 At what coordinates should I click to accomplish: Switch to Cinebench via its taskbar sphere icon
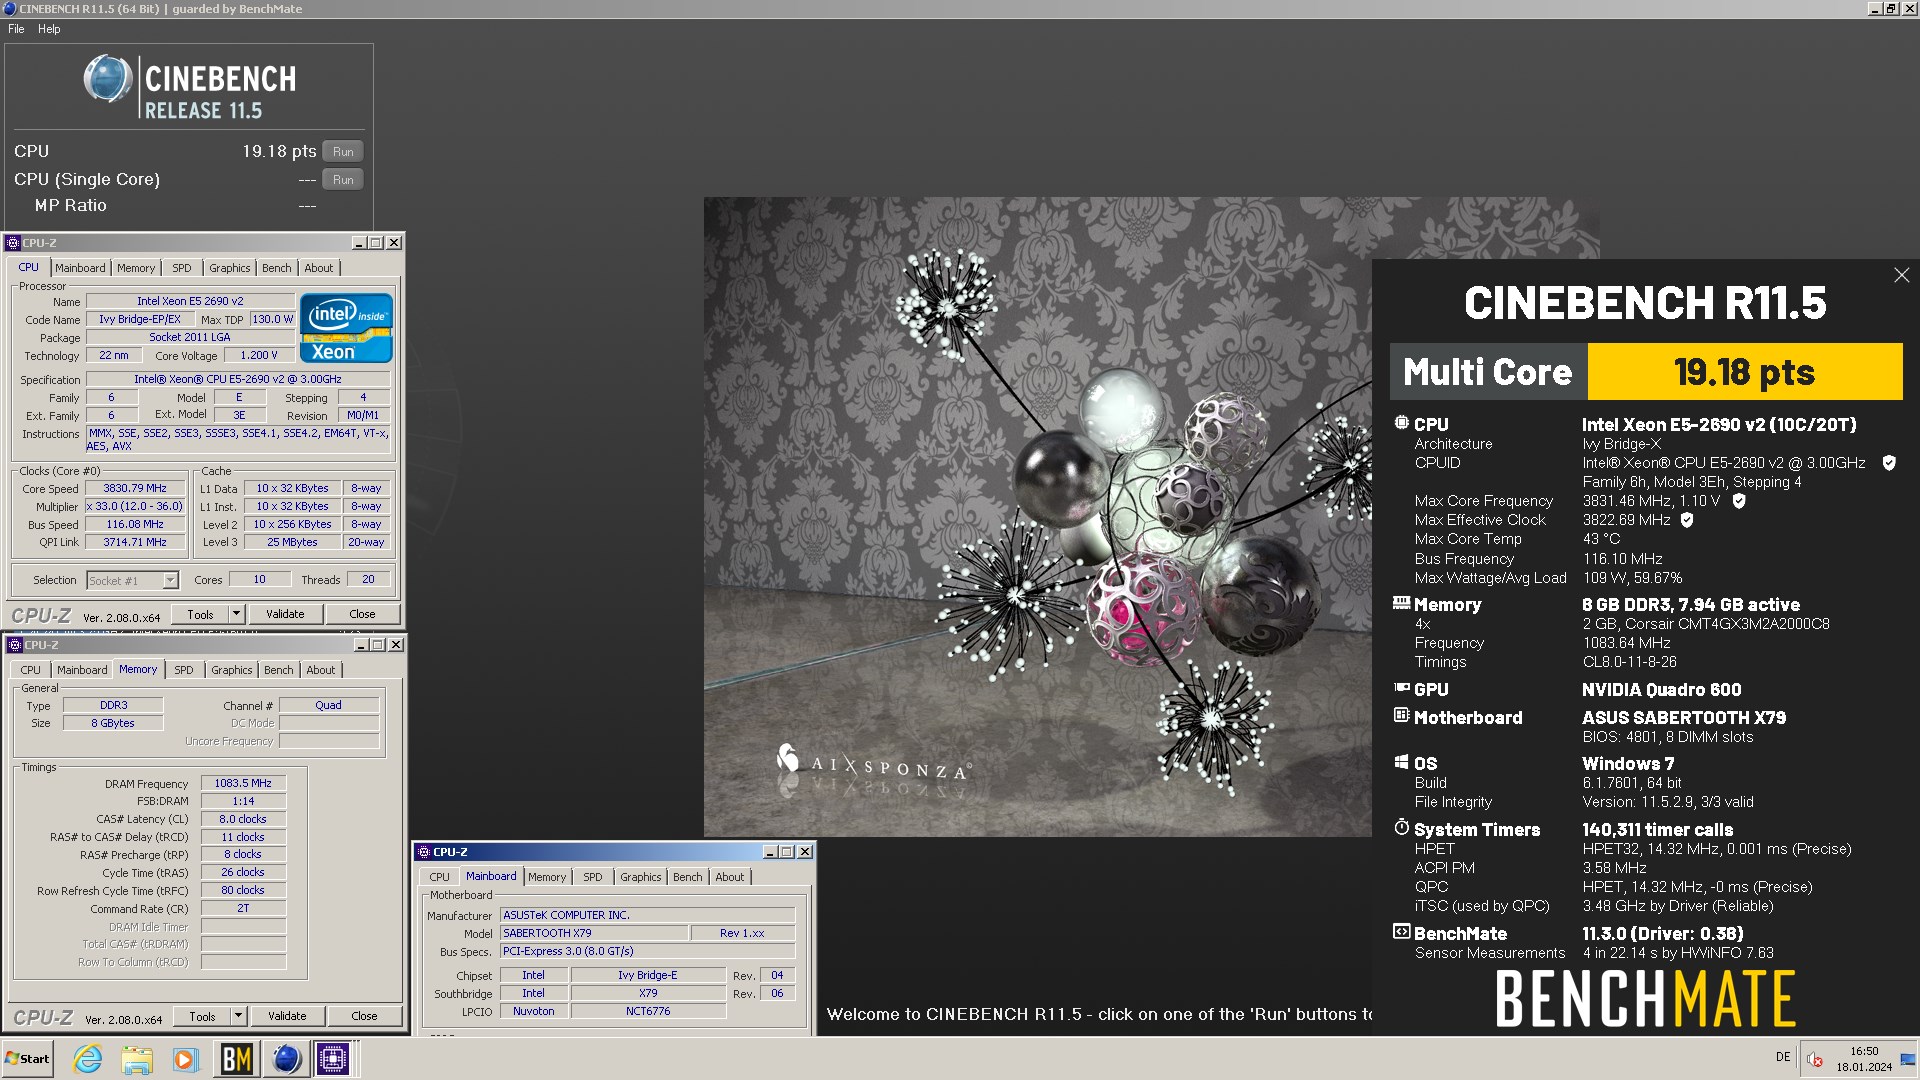(x=286, y=1059)
